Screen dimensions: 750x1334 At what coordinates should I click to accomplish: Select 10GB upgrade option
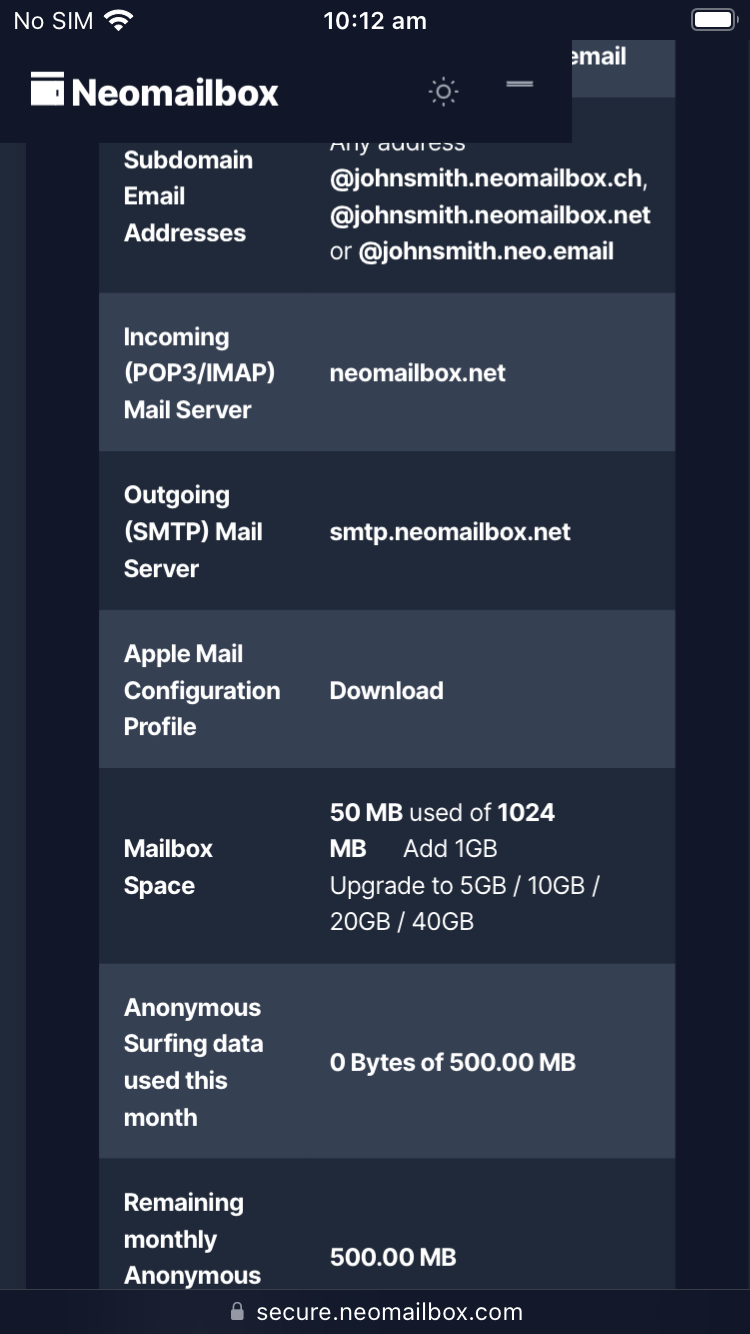[x=556, y=885]
